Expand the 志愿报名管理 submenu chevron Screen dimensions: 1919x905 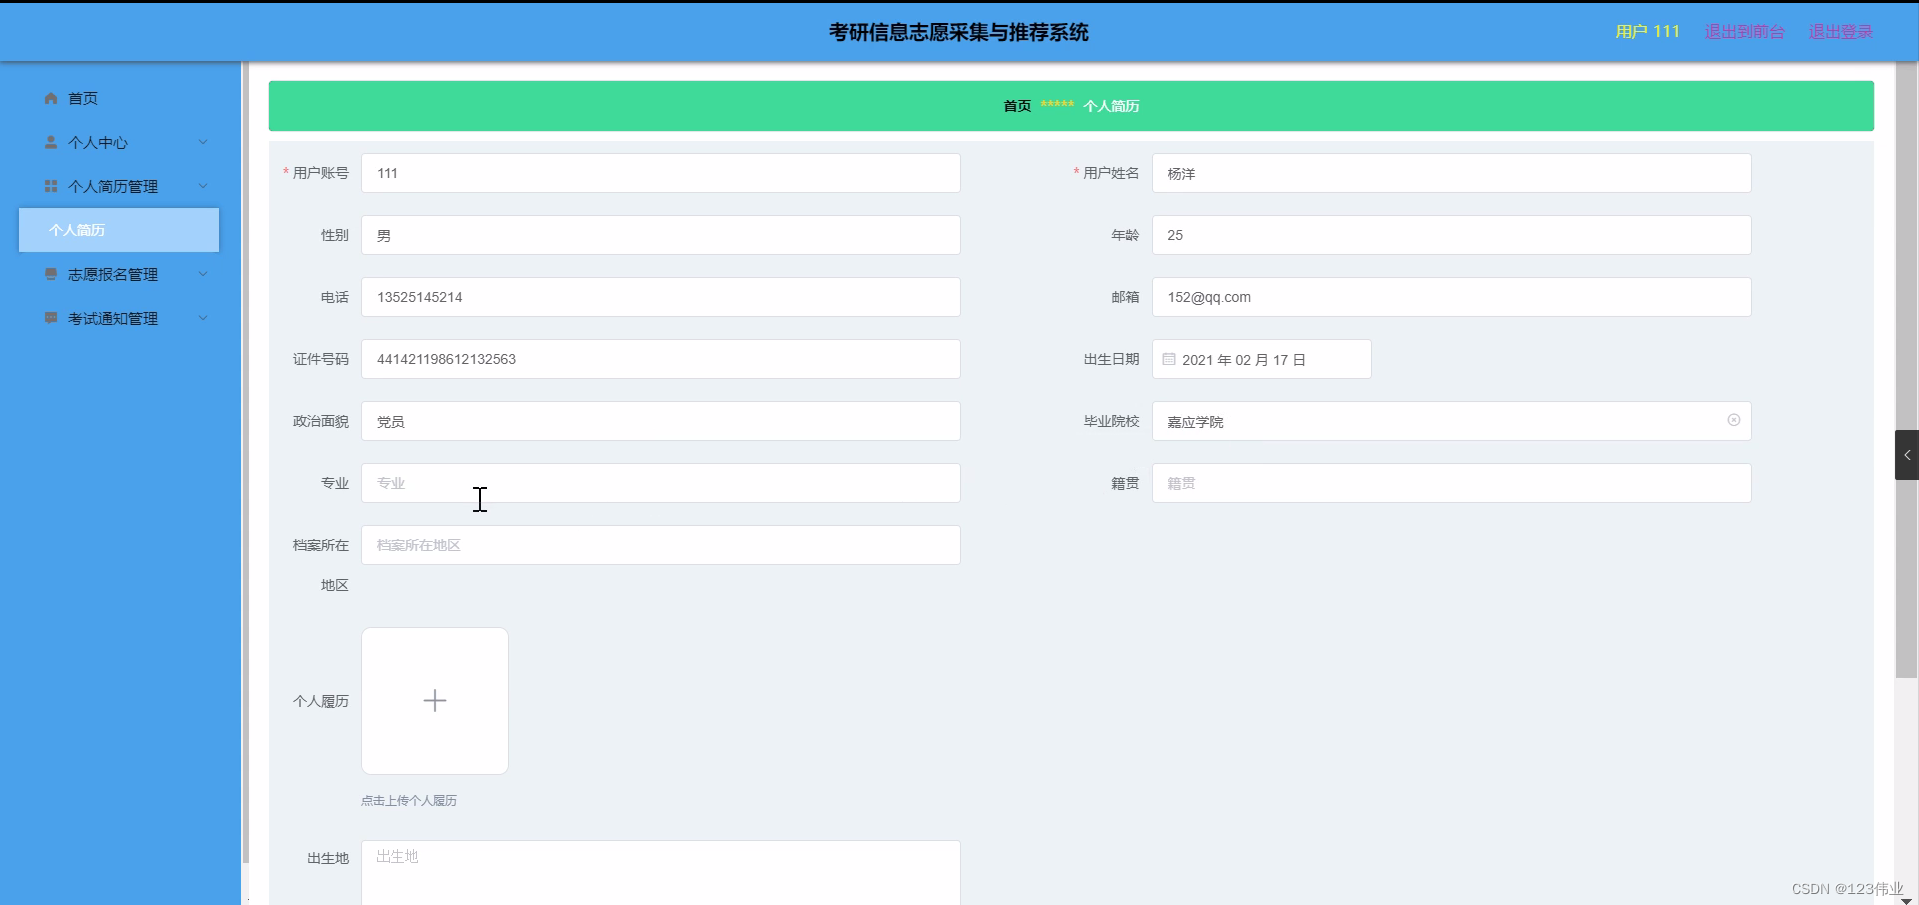pos(203,274)
